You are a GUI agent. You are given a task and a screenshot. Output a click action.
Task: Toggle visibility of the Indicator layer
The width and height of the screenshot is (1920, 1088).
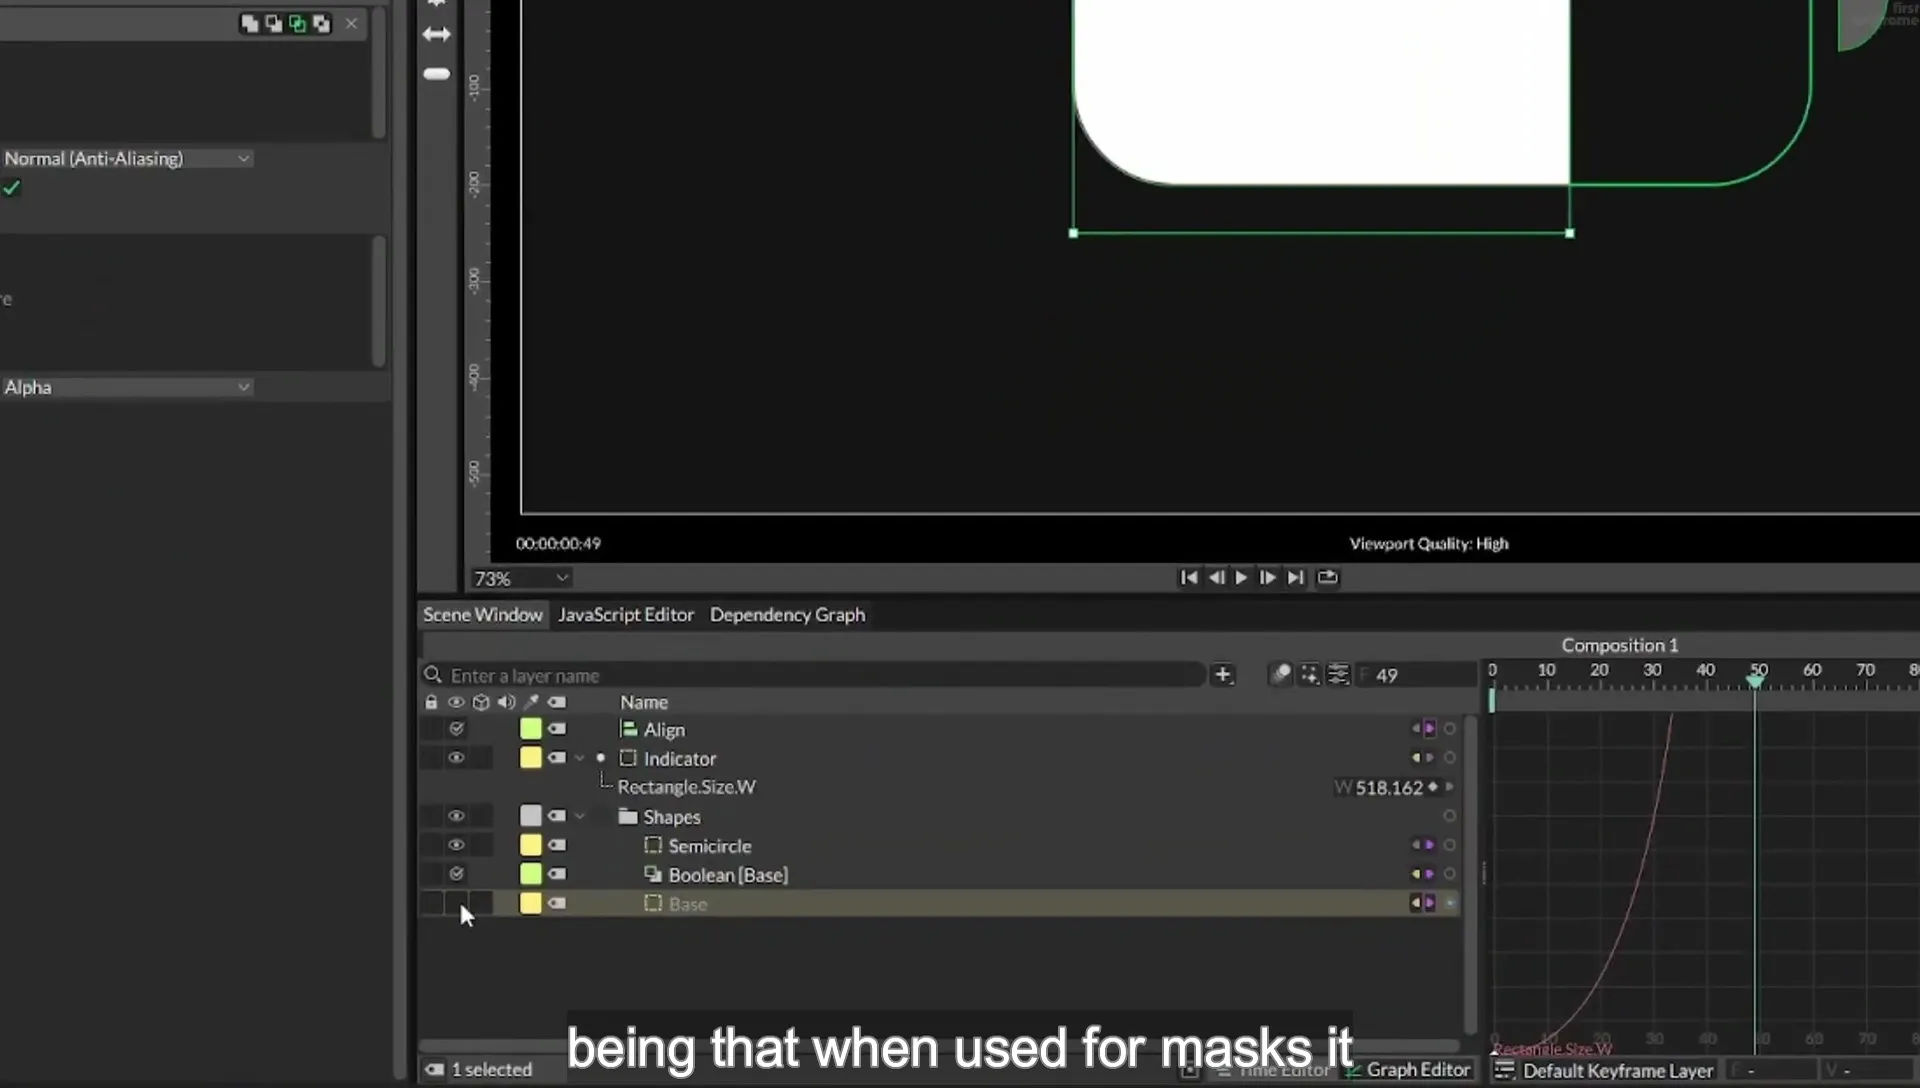pos(456,758)
